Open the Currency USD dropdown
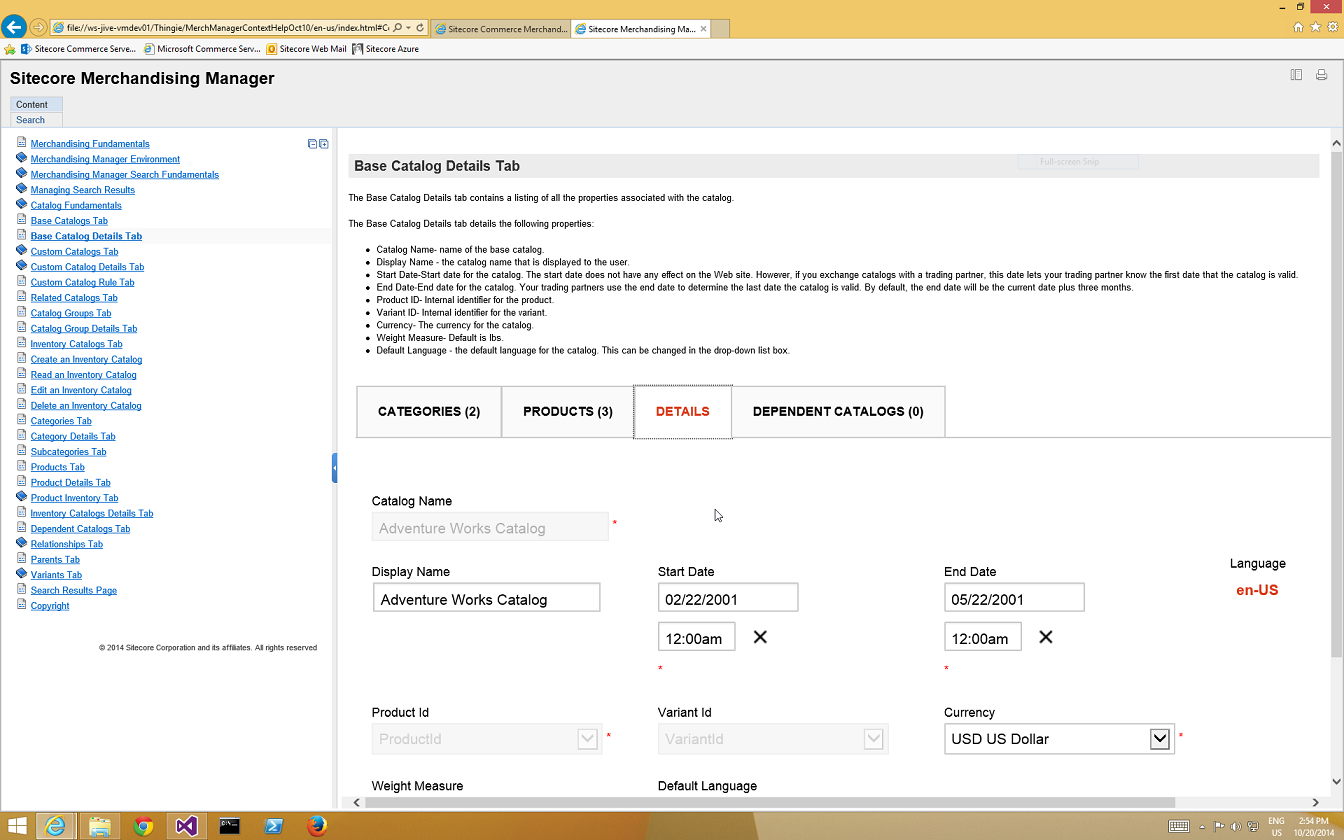This screenshot has width=1344, height=840. tap(1159, 739)
